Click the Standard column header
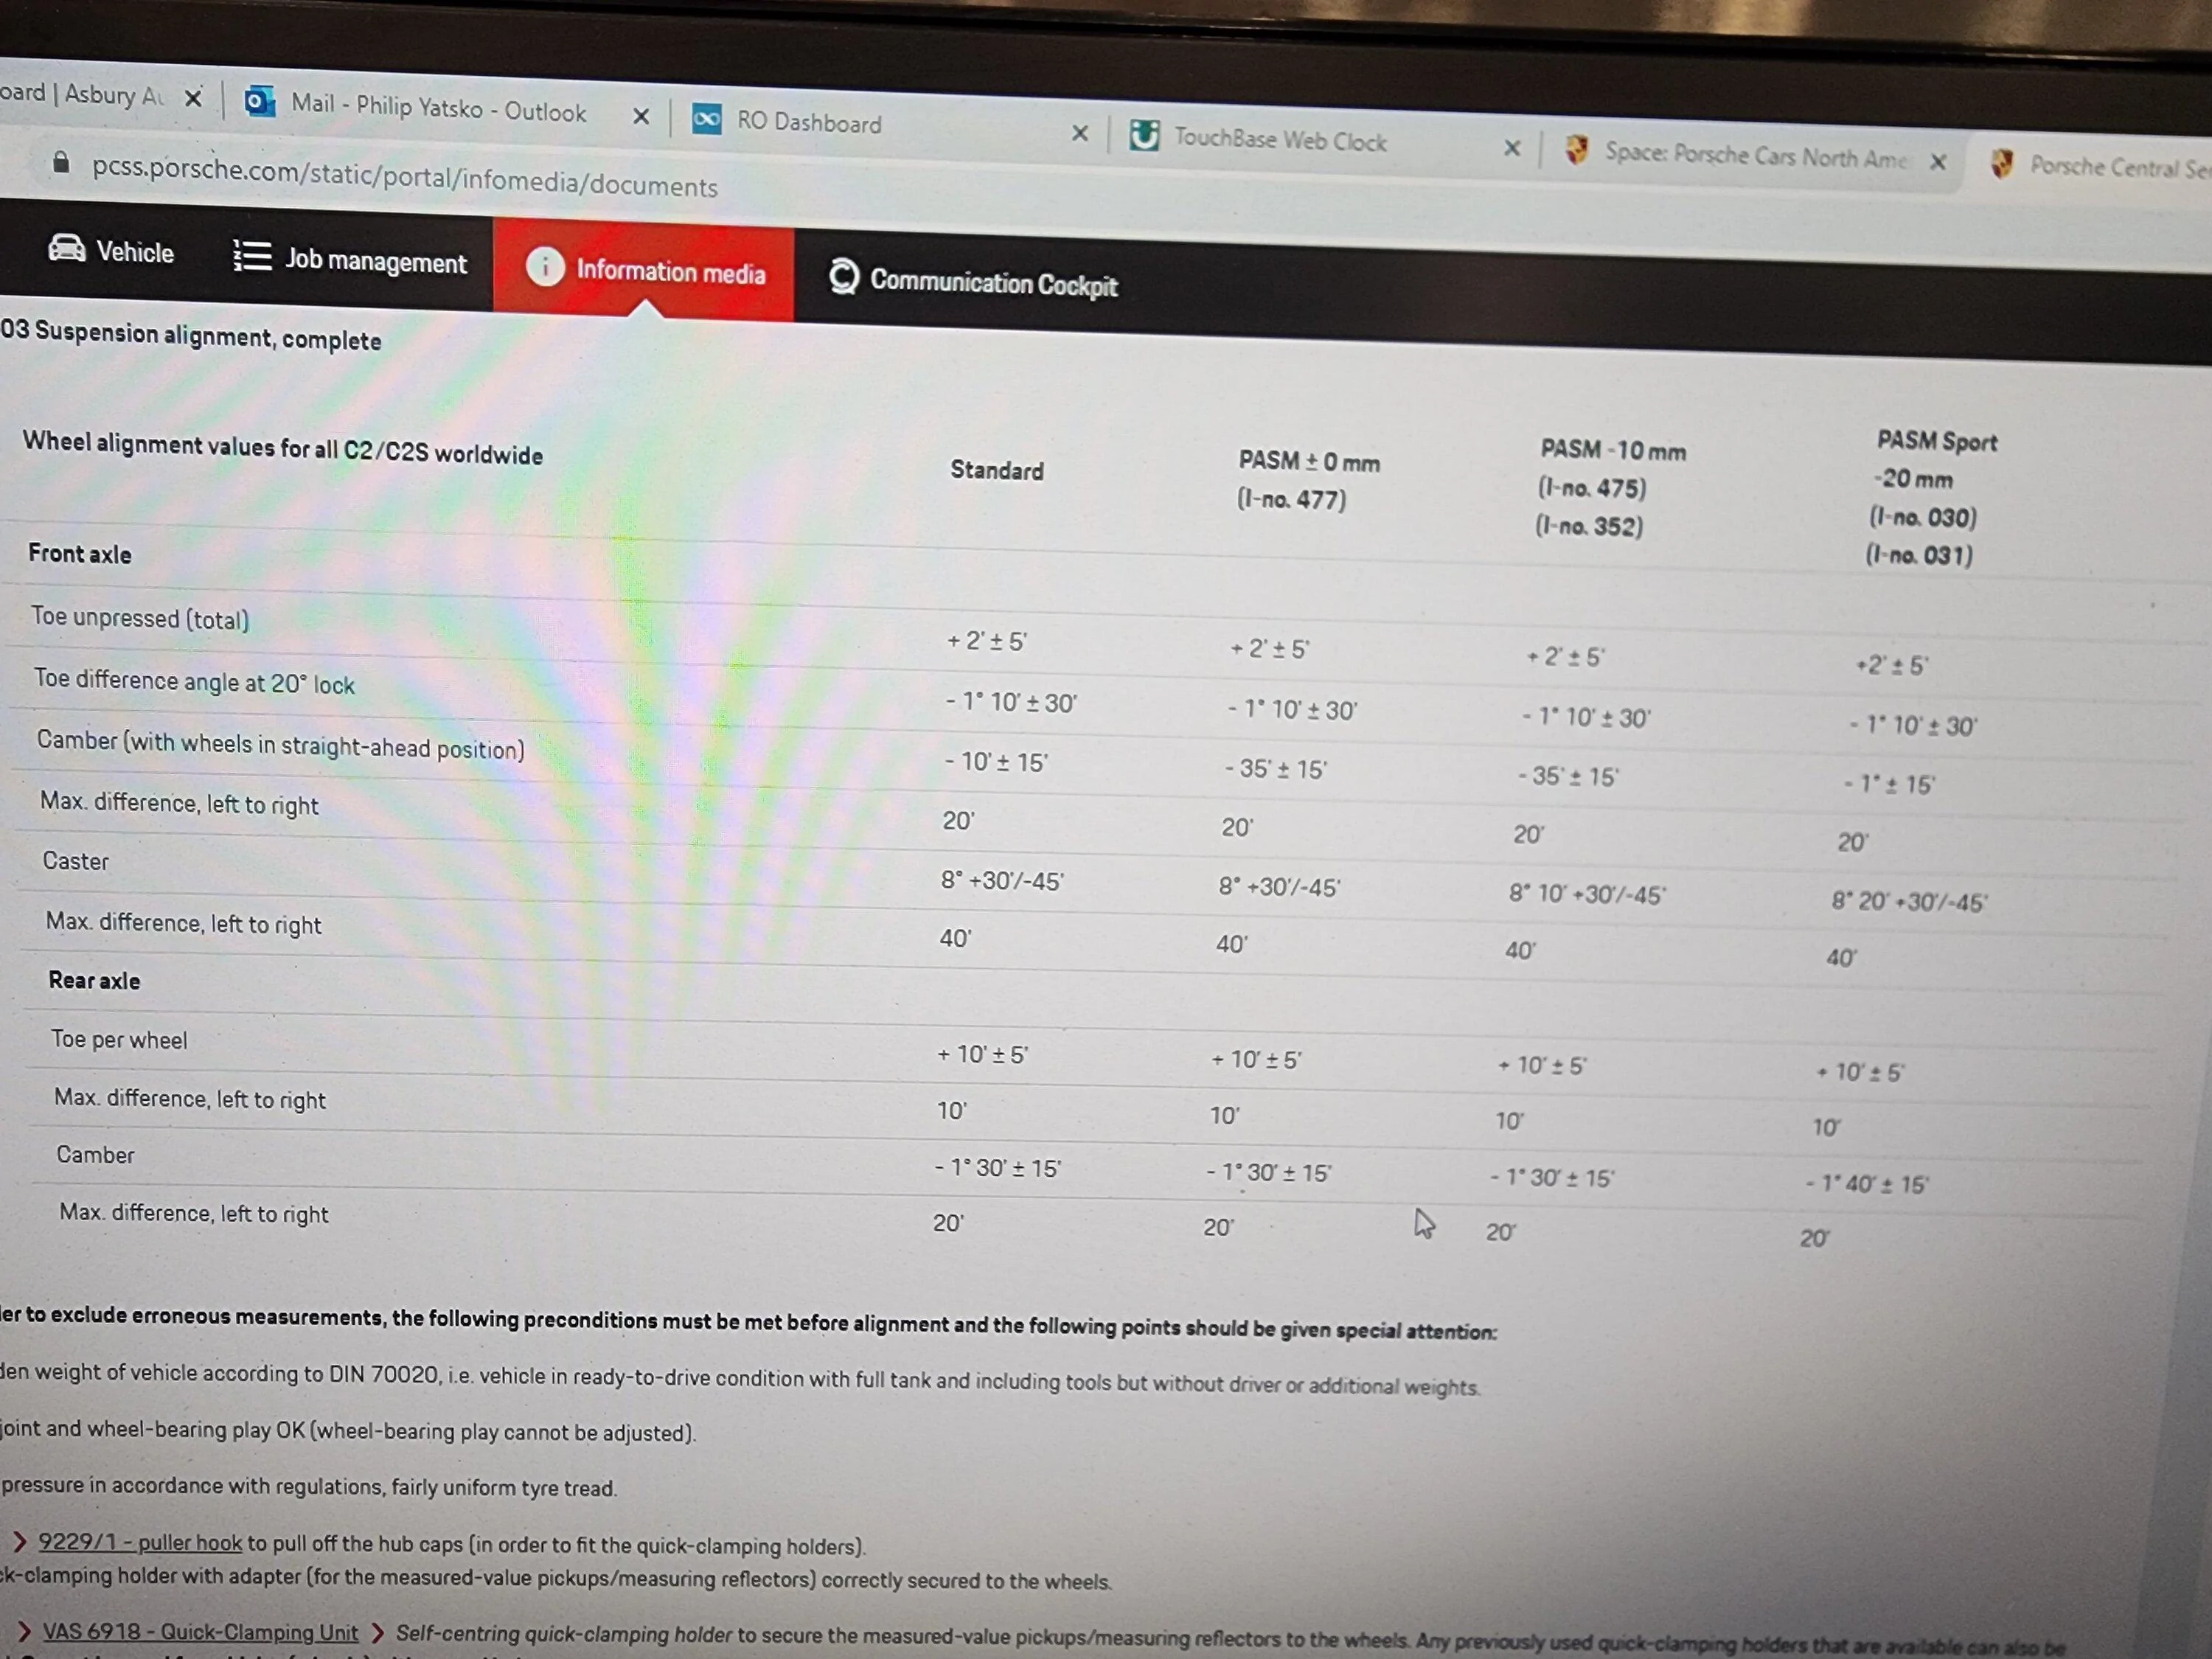Image resolution: width=2212 pixels, height=1659 pixels. coord(996,470)
